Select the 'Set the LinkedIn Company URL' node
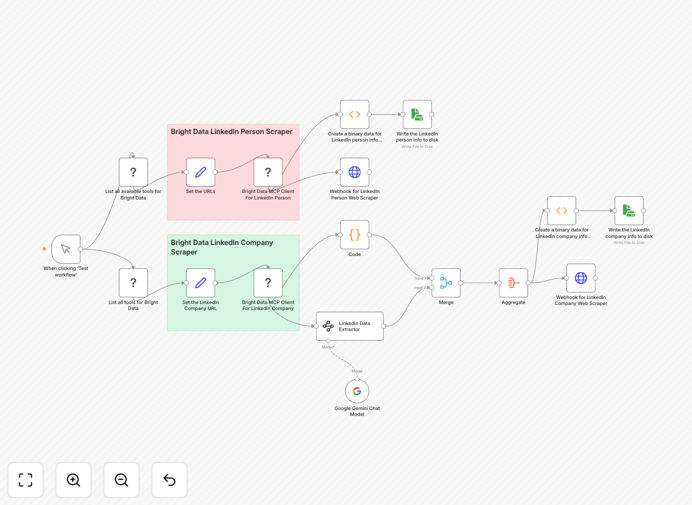The image size is (692, 505). [x=200, y=283]
